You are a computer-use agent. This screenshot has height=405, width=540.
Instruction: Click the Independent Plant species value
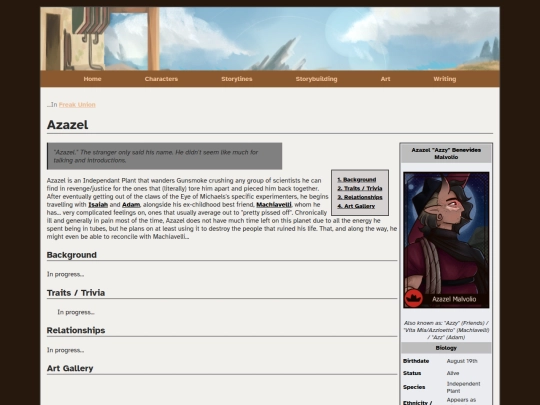[x=463, y=387]
